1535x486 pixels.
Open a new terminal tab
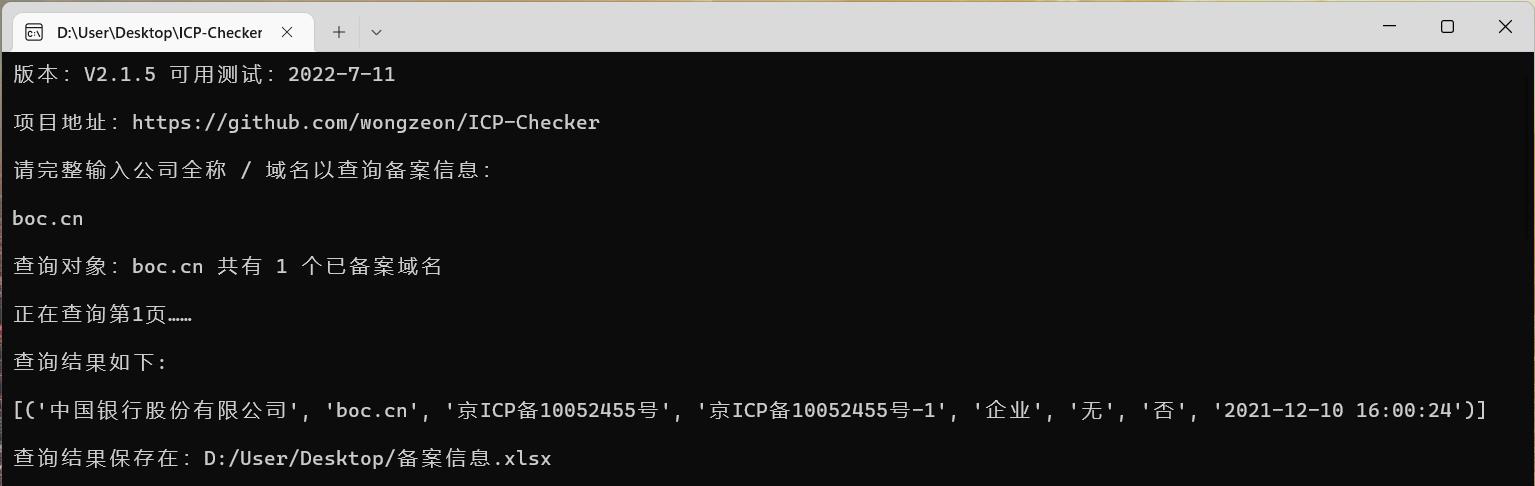[339, 32]
